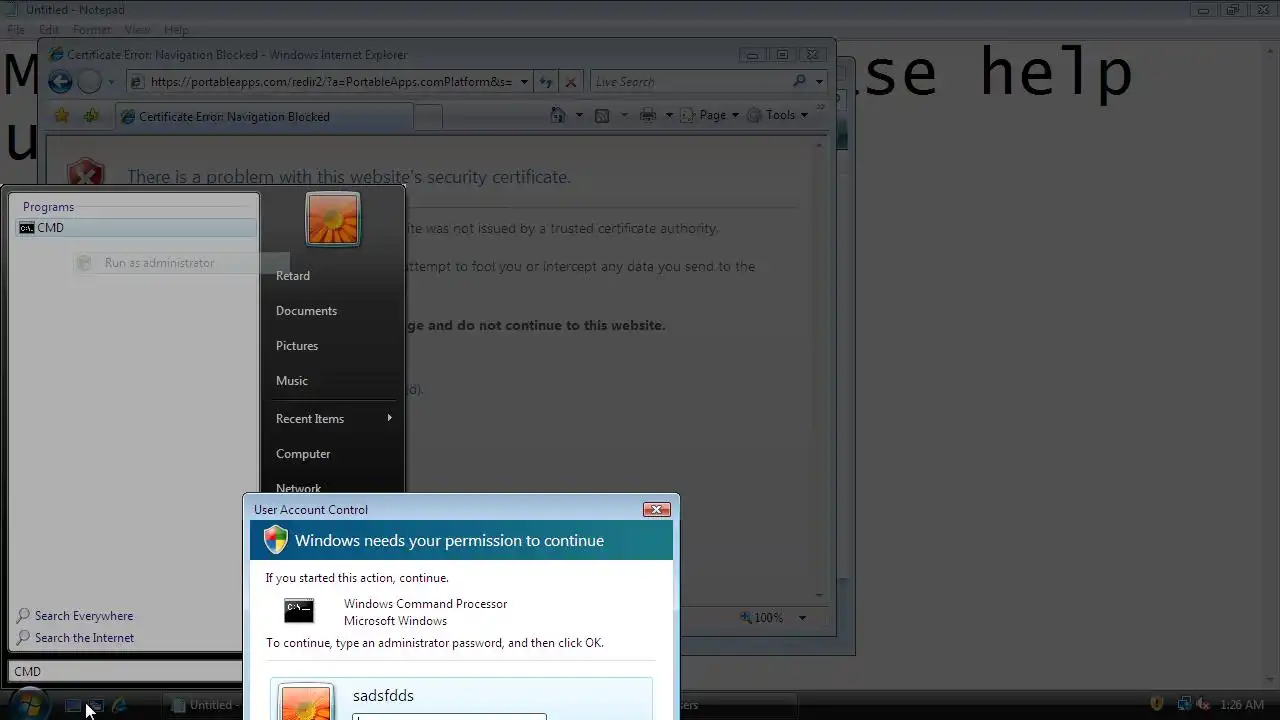Click the IE page scrollbar down arrow
Image resolution: width=1280 pixels, height=720 pixels.
[x=820, y=594]
